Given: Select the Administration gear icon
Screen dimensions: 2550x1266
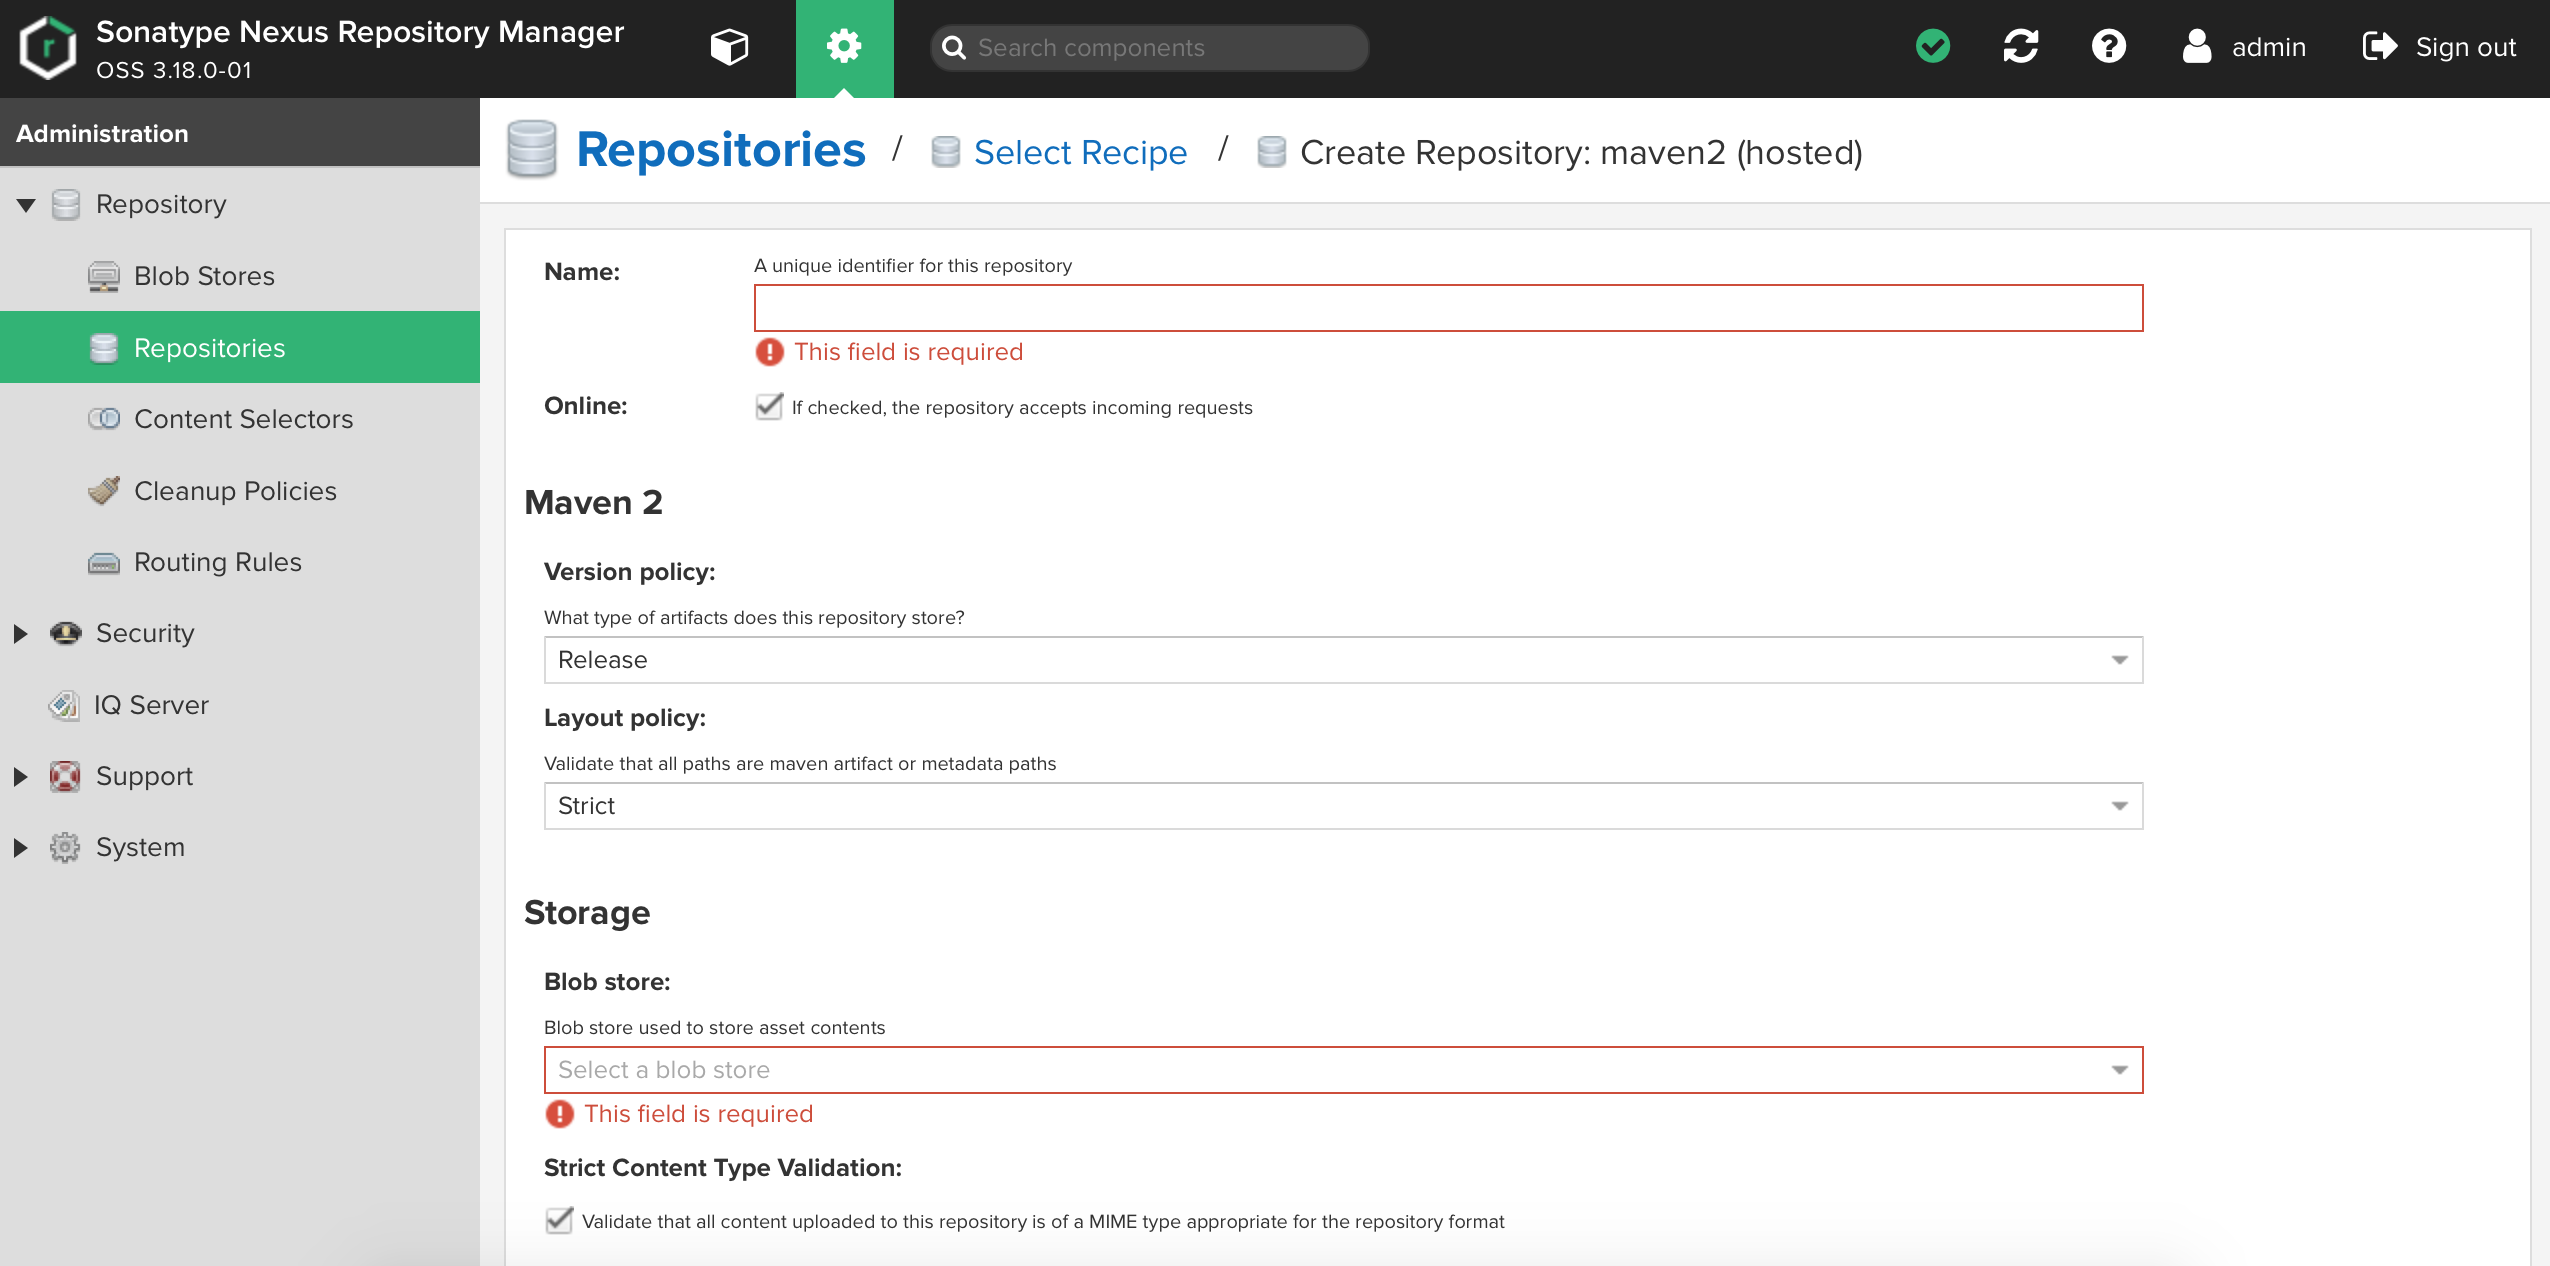Looking at the screenshot, I should [844, 46].
